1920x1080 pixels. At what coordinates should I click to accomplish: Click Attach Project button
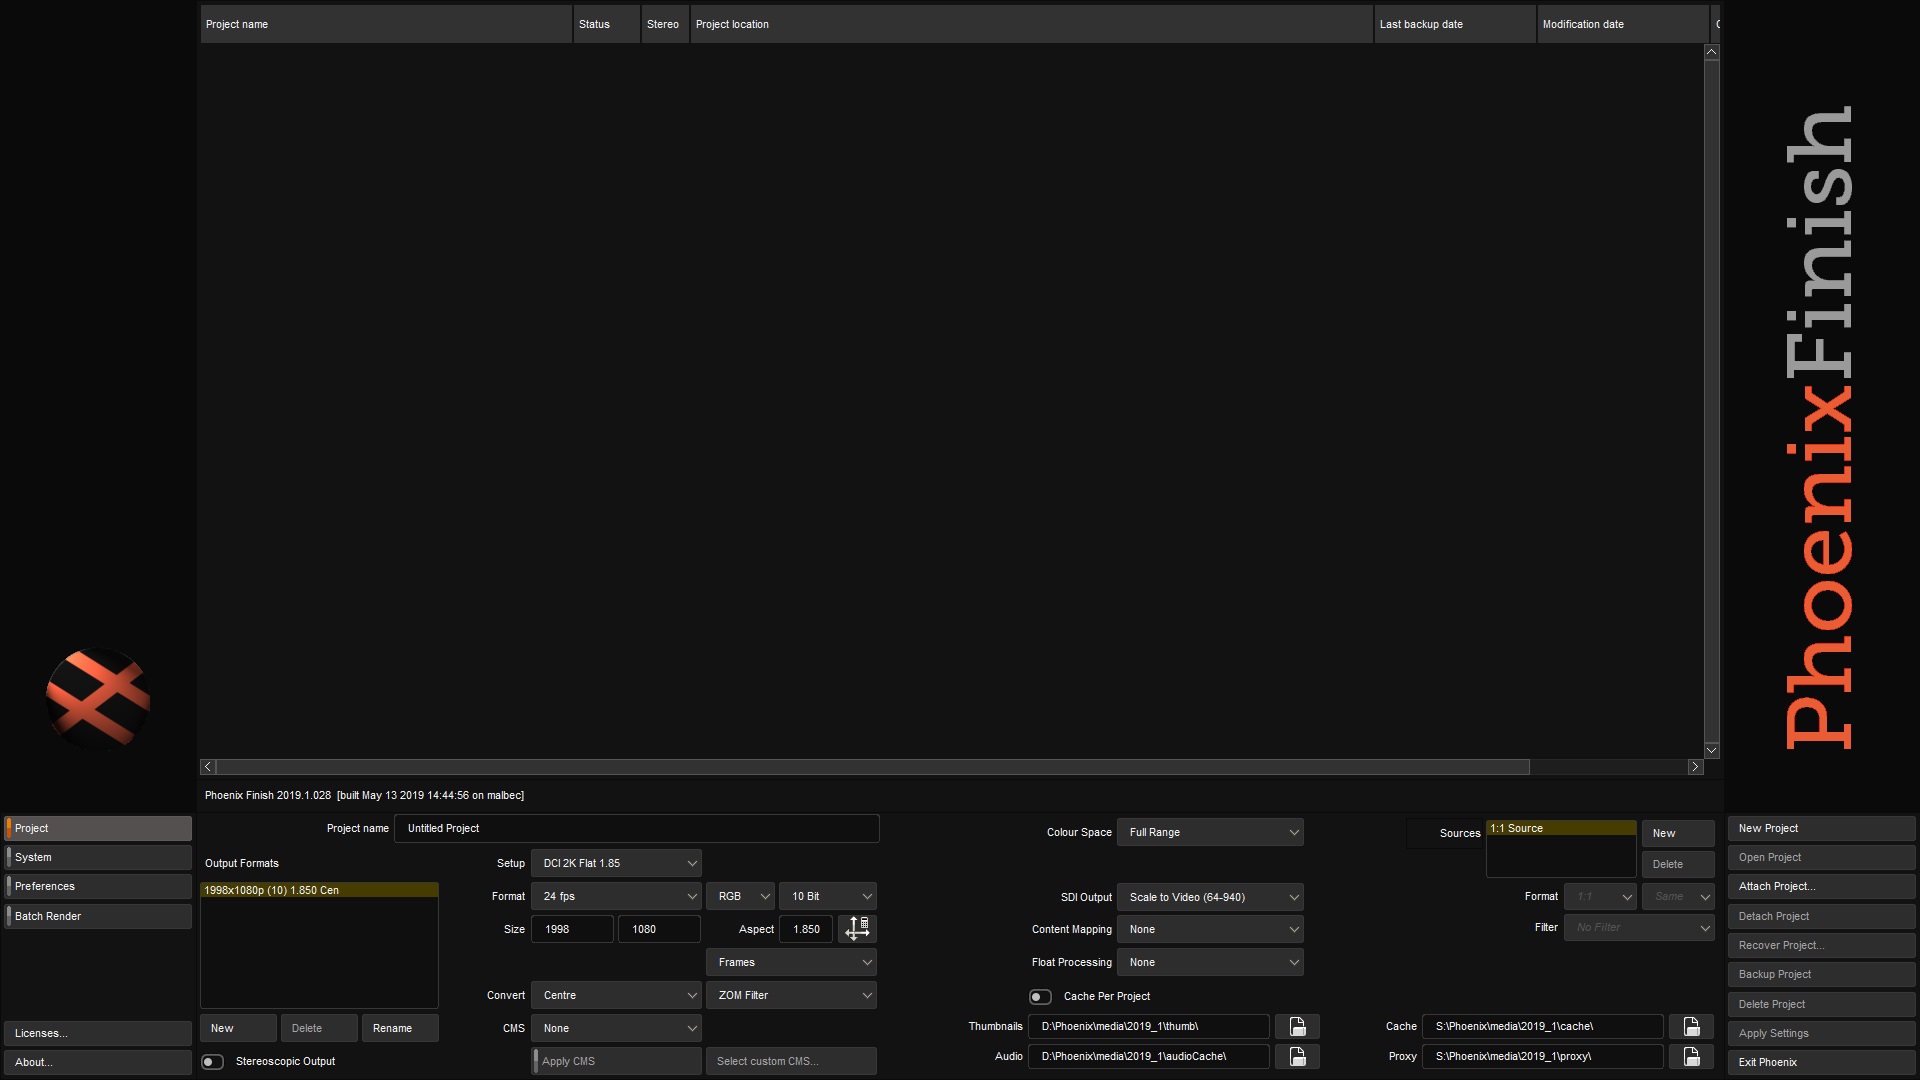click(1822, 886)
